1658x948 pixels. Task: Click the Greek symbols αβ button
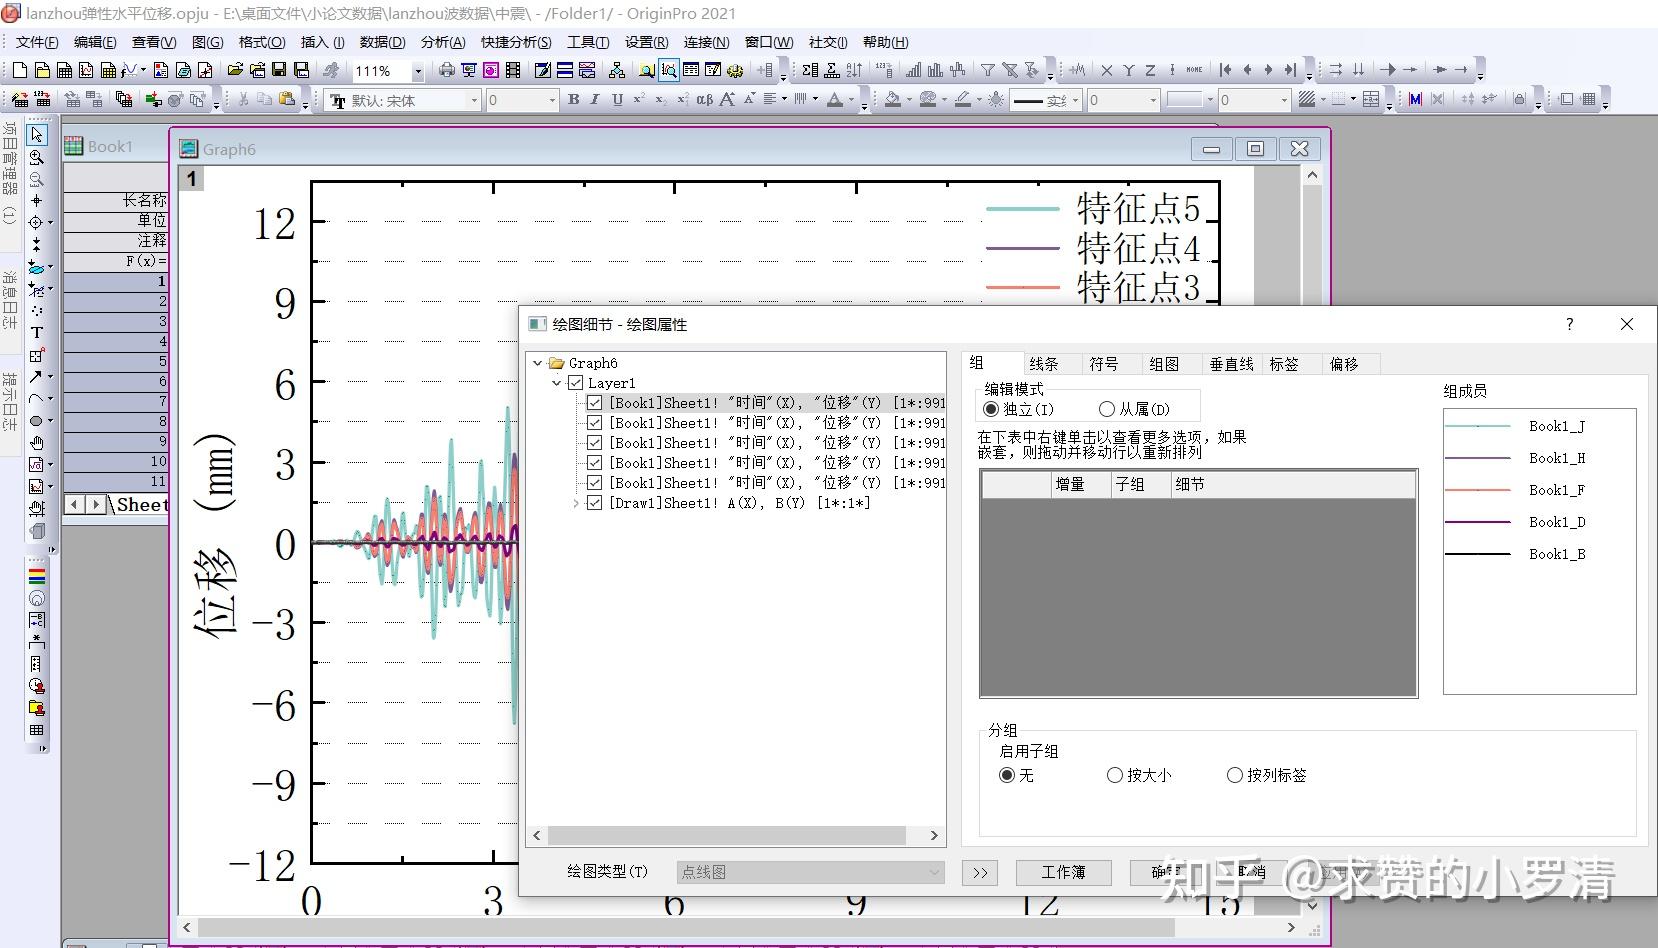point(704,99)
